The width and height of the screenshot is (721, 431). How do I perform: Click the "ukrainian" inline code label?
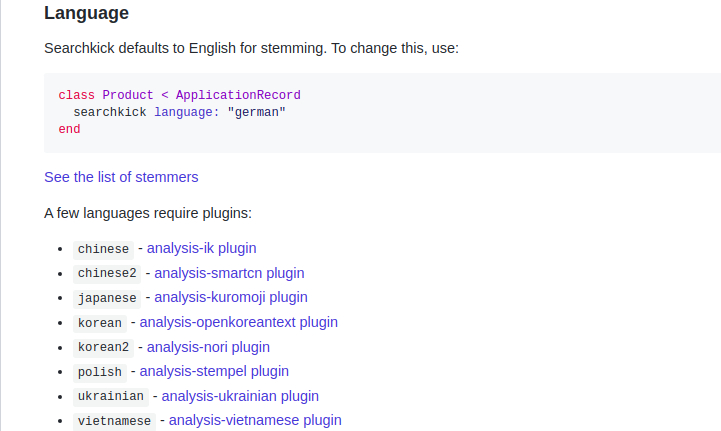pyautogui.click(x=111, y=397)
